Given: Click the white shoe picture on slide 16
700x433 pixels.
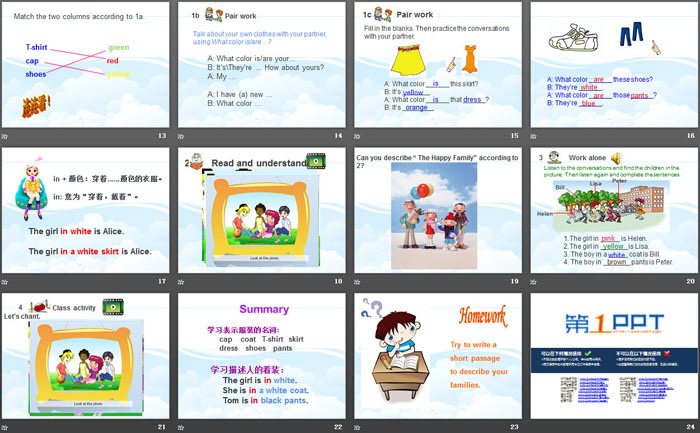Looking at the screenshot, I should coord(573,37).
